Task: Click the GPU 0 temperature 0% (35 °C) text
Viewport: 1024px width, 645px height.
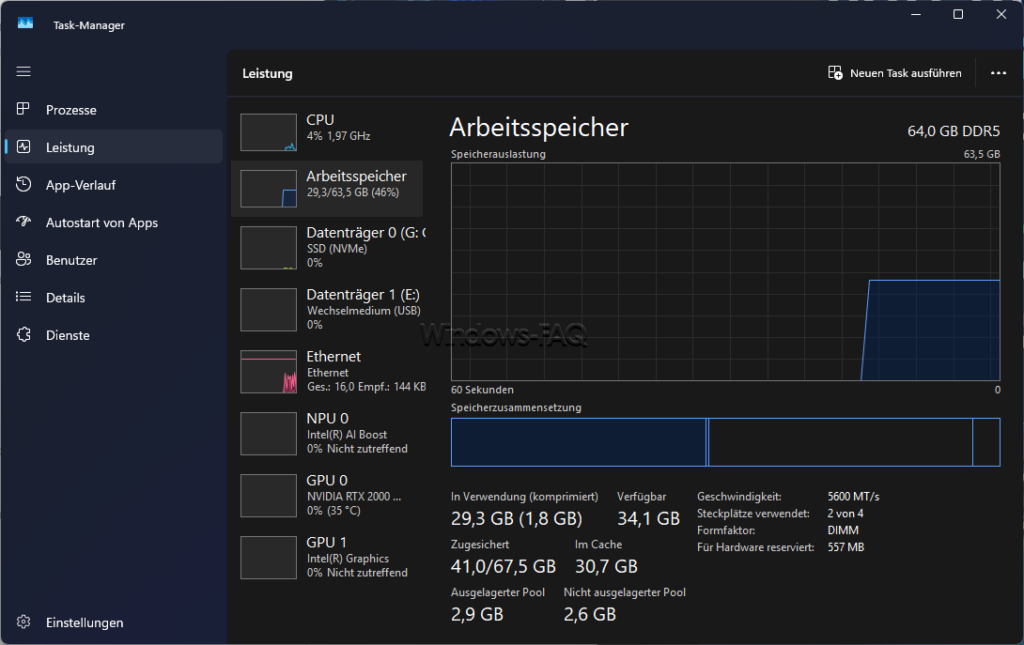Action: (334, 511)
